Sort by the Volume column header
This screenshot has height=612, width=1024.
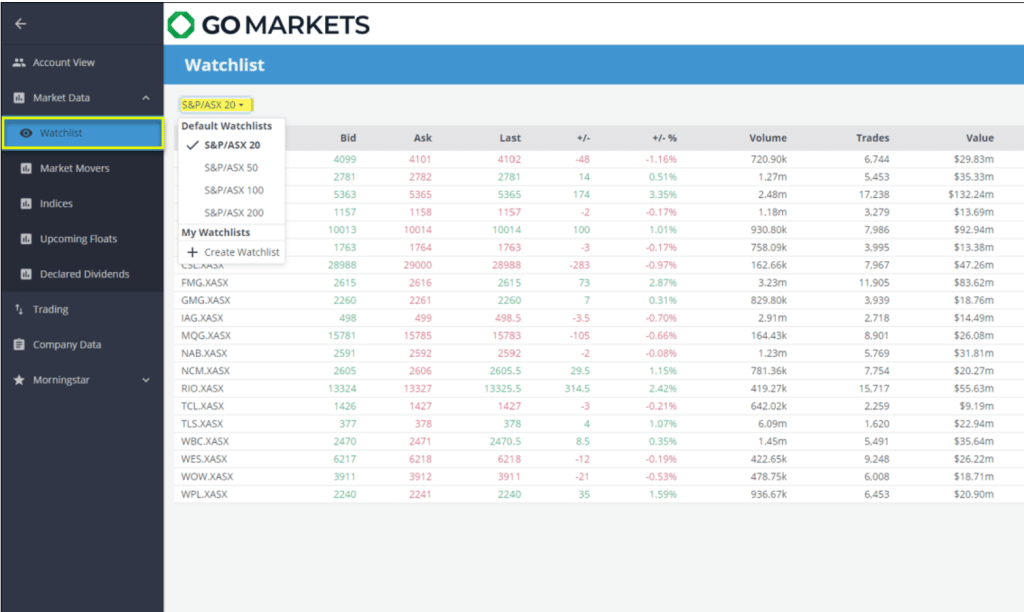768,138
